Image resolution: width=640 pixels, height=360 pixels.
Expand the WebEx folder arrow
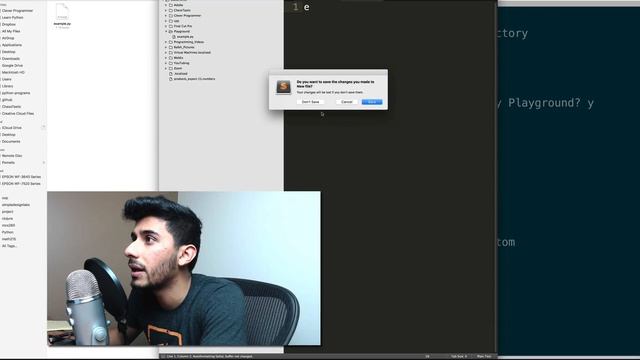point(166,58)
